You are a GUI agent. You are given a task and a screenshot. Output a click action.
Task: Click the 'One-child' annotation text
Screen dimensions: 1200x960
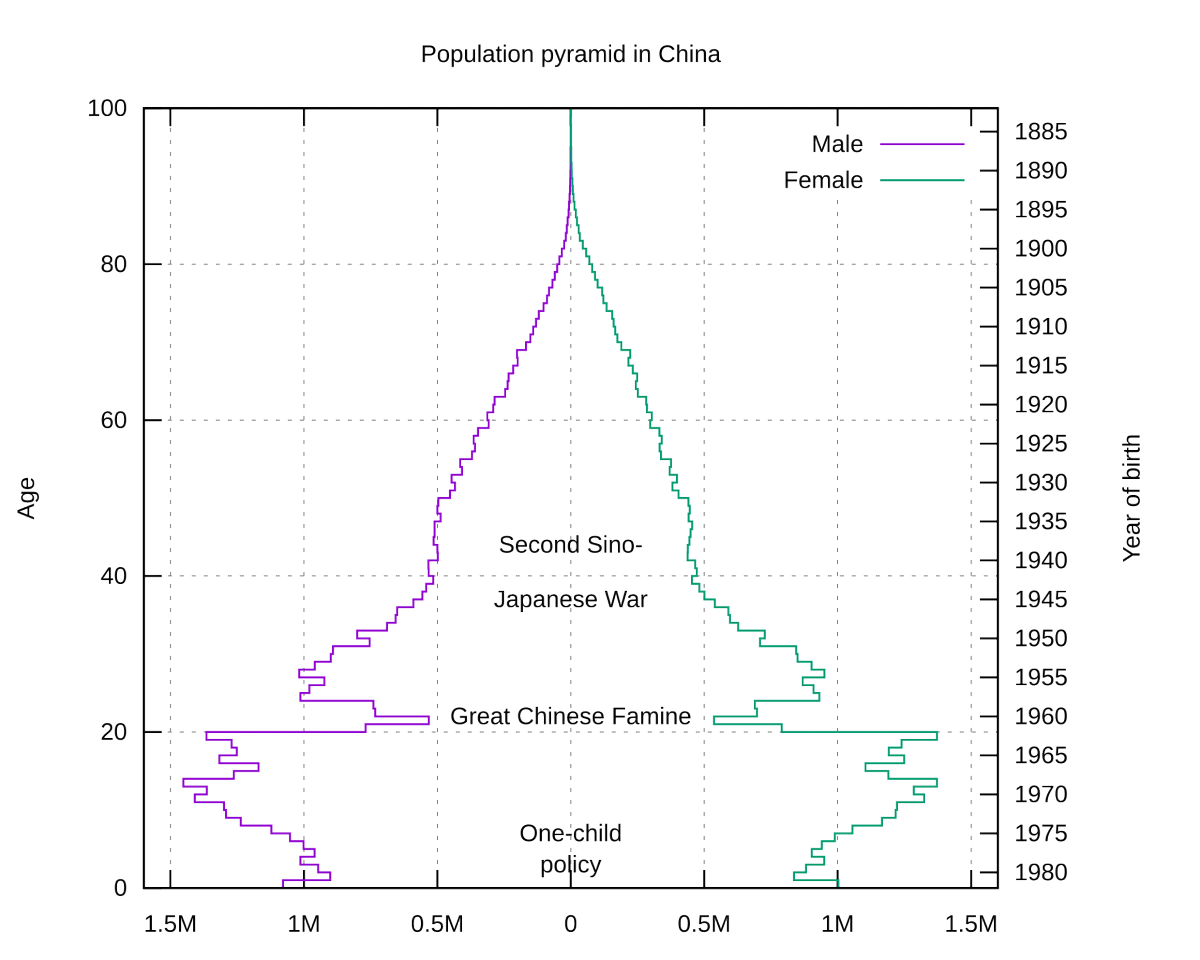click(570, 833)
